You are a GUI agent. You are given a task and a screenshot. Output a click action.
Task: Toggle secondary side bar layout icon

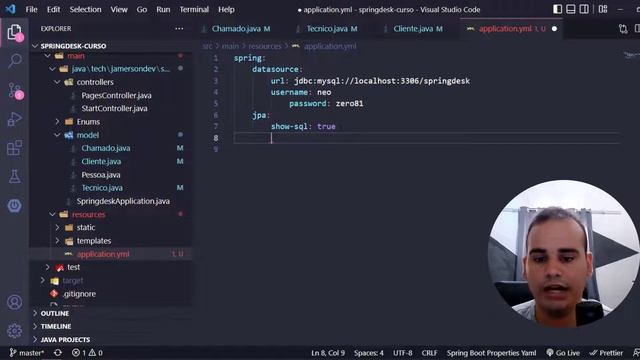point(584,9)
